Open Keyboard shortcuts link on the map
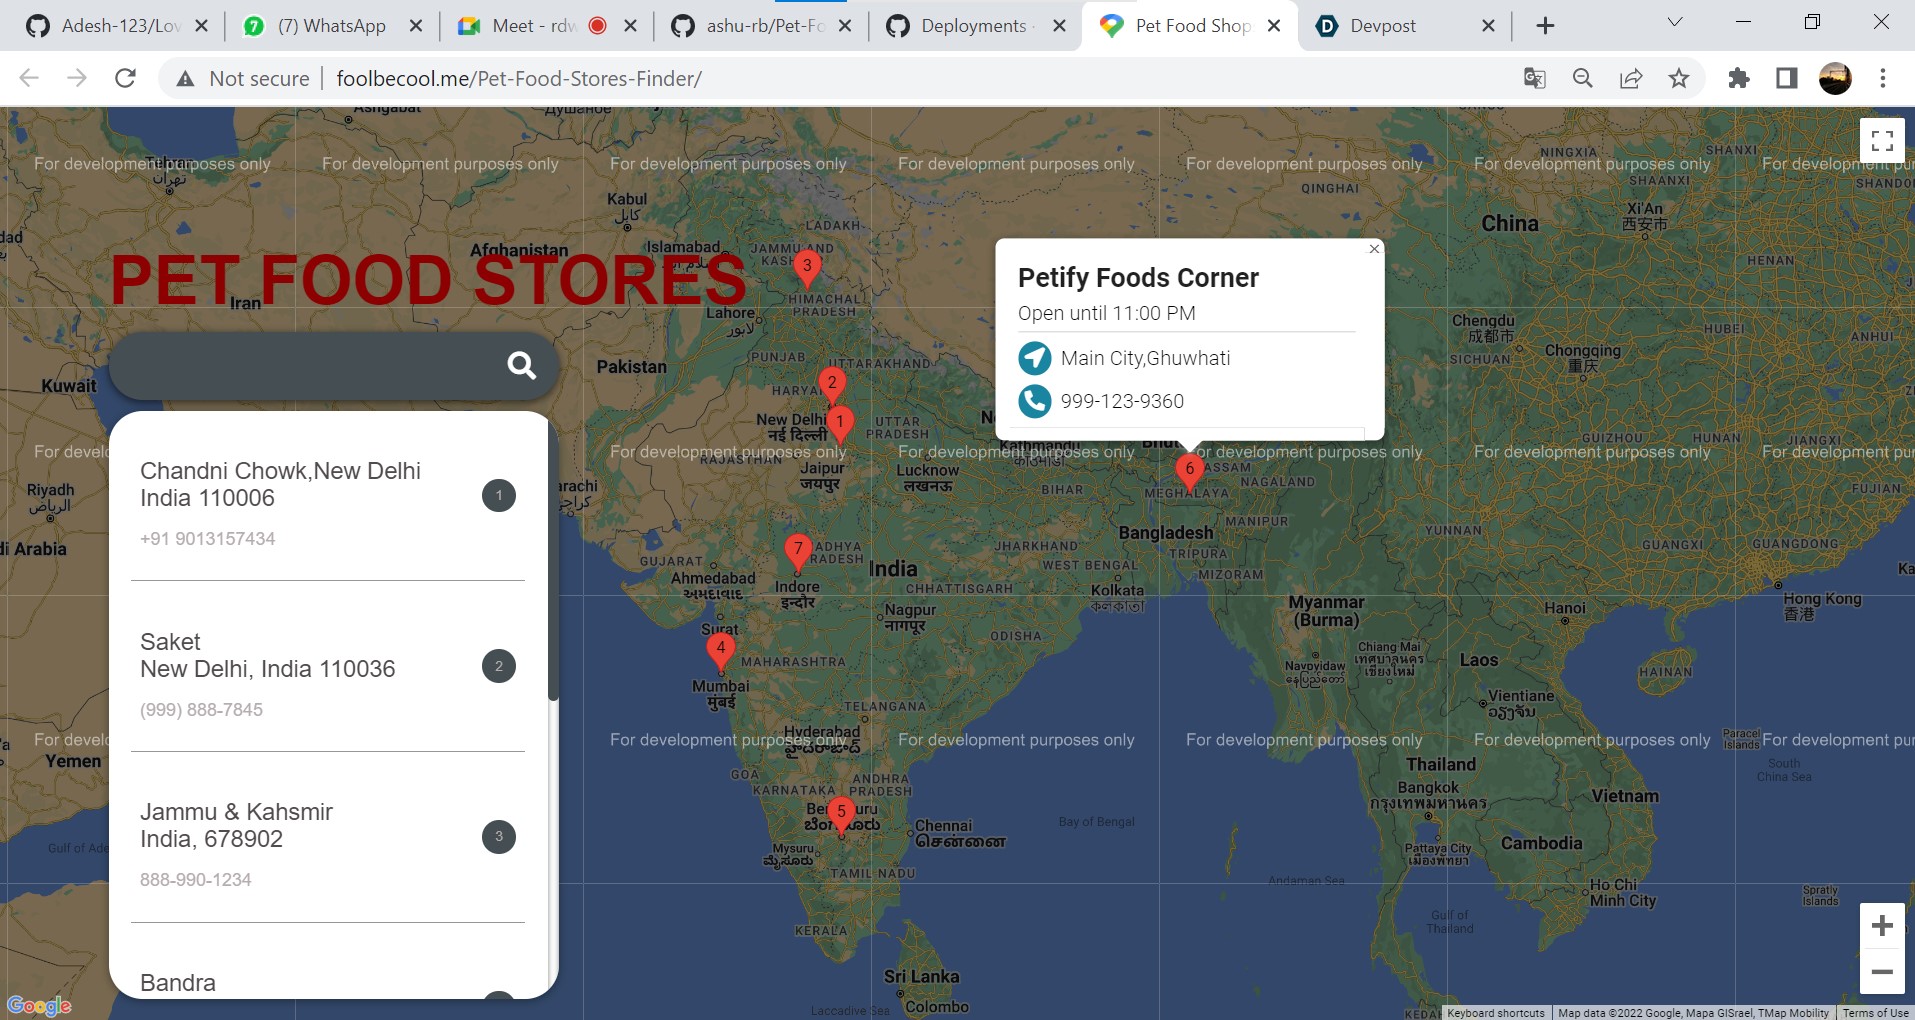The height and width of the screenshot is (1020, 1915). [1496, 1013]
